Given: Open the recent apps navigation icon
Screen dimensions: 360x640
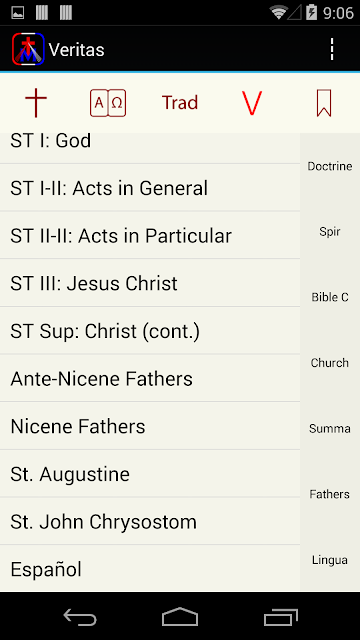Looking at the screenshot, I should (x=280, y=616).
